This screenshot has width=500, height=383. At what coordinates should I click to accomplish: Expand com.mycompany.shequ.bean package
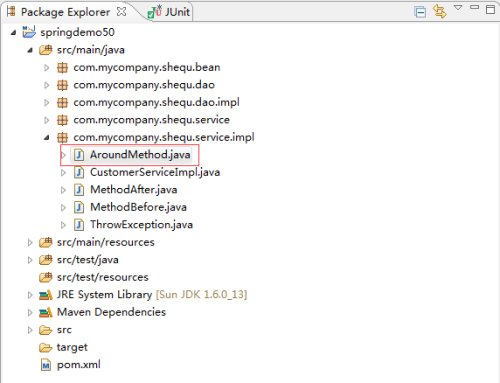pos(47,68)
